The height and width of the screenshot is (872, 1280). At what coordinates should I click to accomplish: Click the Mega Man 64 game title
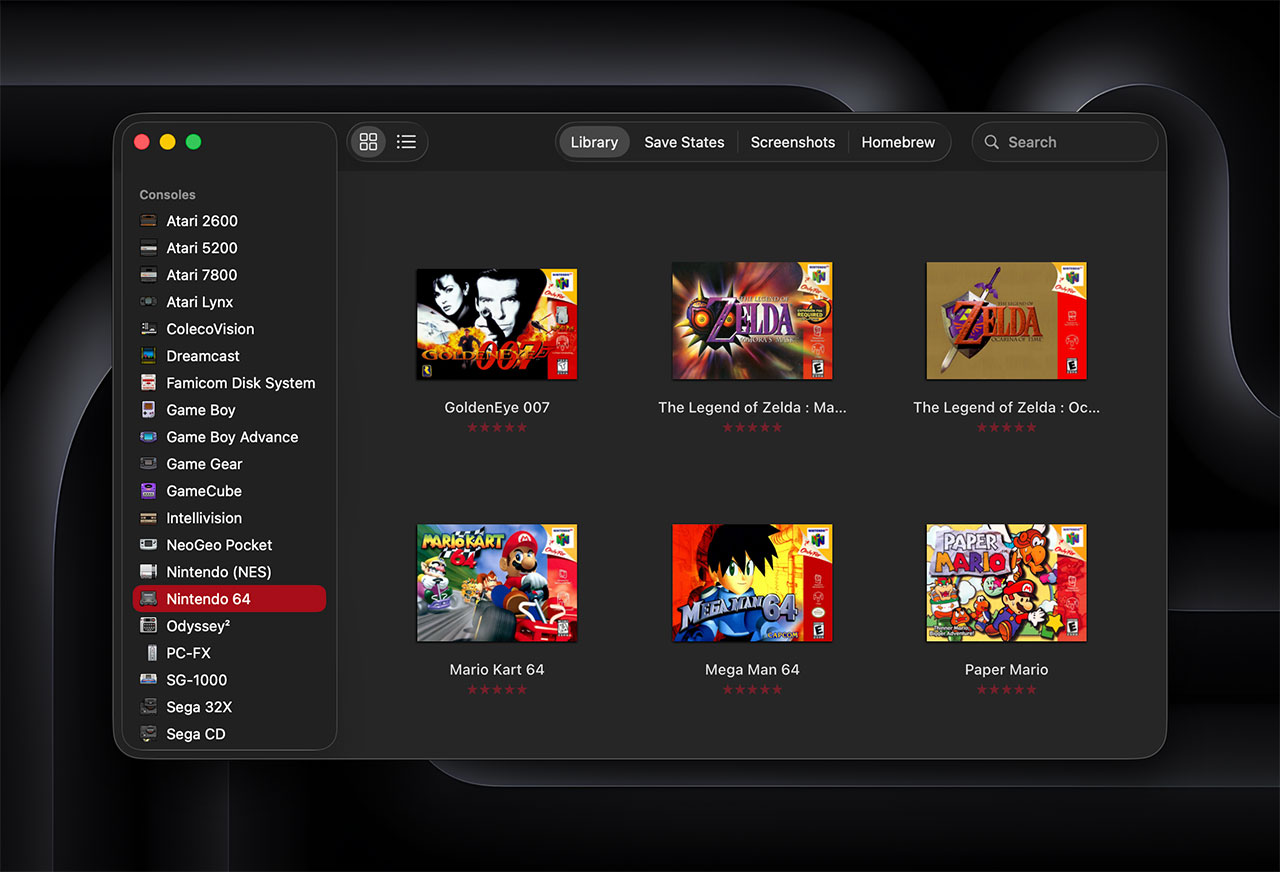point(752,669)
